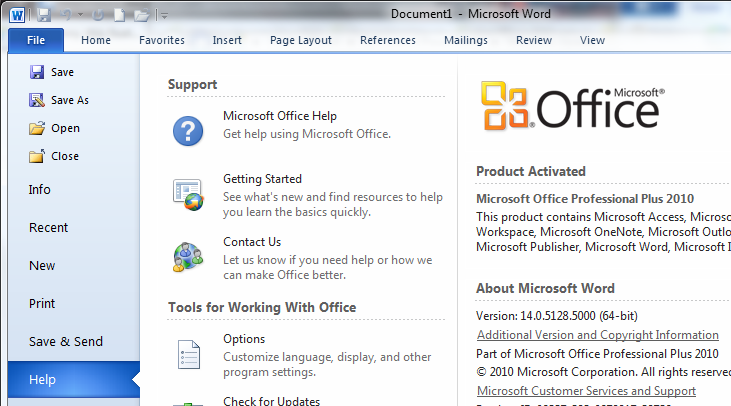Screen dimensions: 731x406
Task: Switch to the View tab
Action: (x=593, y=40)
